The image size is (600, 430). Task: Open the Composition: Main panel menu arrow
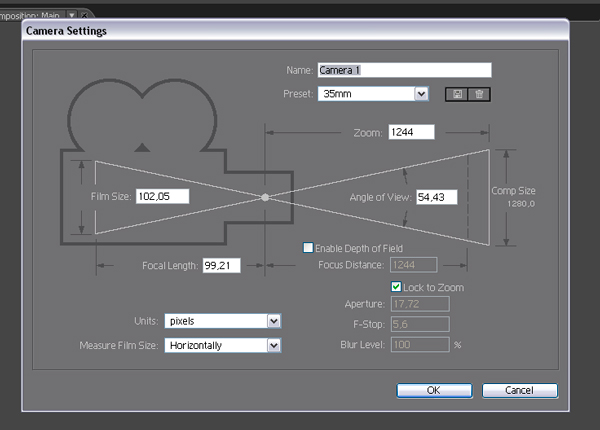(x=71, y=14)
